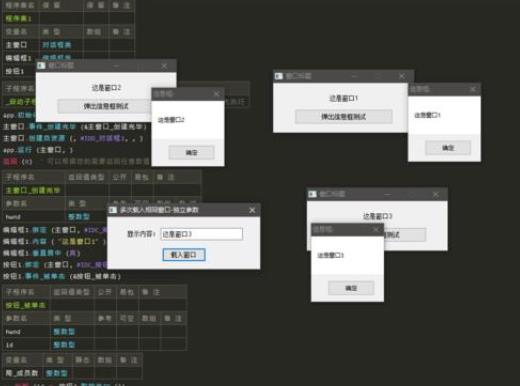Screen dimensions: 520x386
Task: Select the 主窗口 variable name cell
Action: click(21, 45)
